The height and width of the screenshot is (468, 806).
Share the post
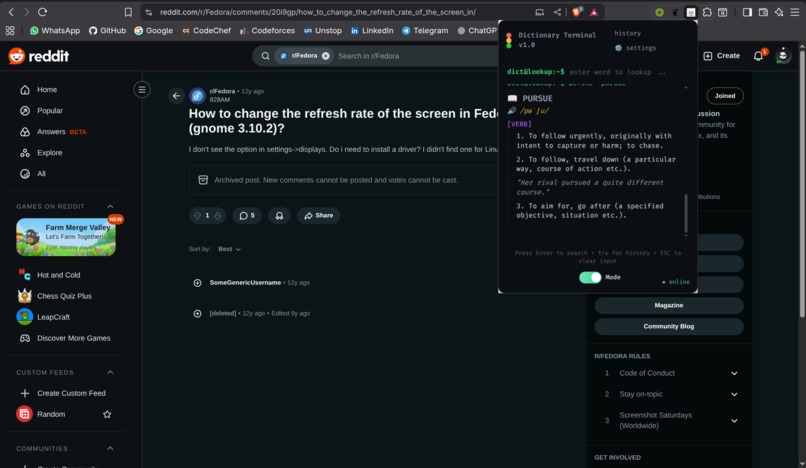tap(319, 215)
